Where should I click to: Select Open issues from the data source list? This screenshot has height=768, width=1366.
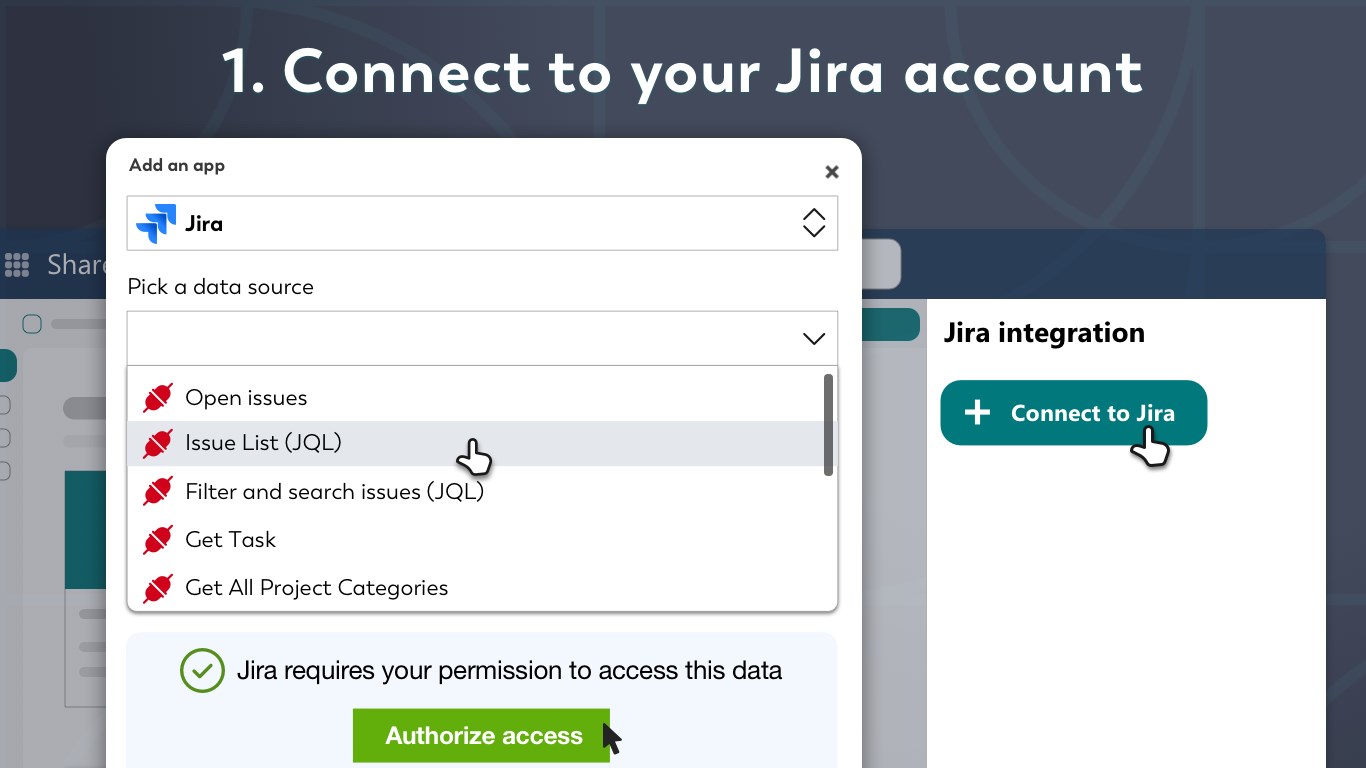(x=246, y=398)
